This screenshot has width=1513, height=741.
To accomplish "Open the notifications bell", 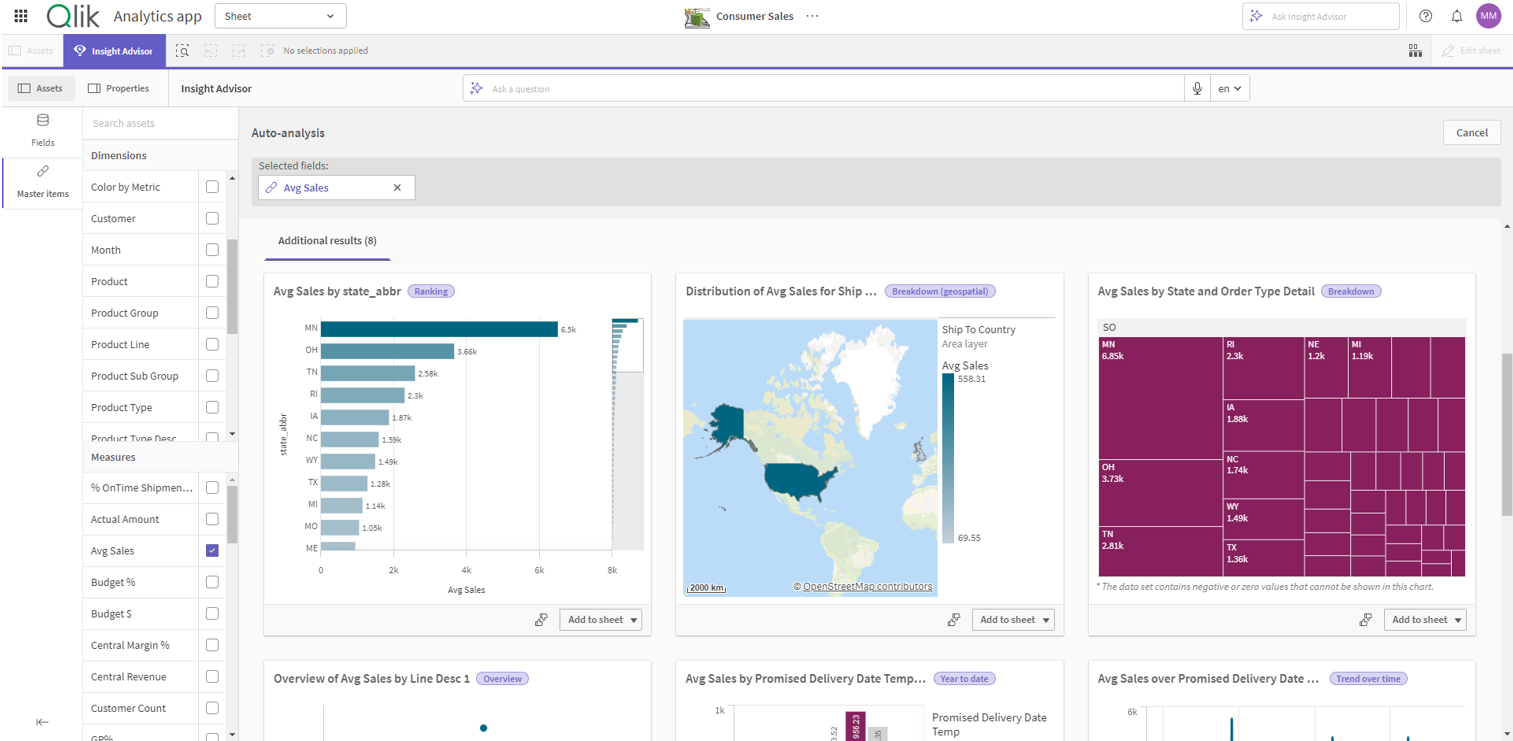I will pos(1457,16).
